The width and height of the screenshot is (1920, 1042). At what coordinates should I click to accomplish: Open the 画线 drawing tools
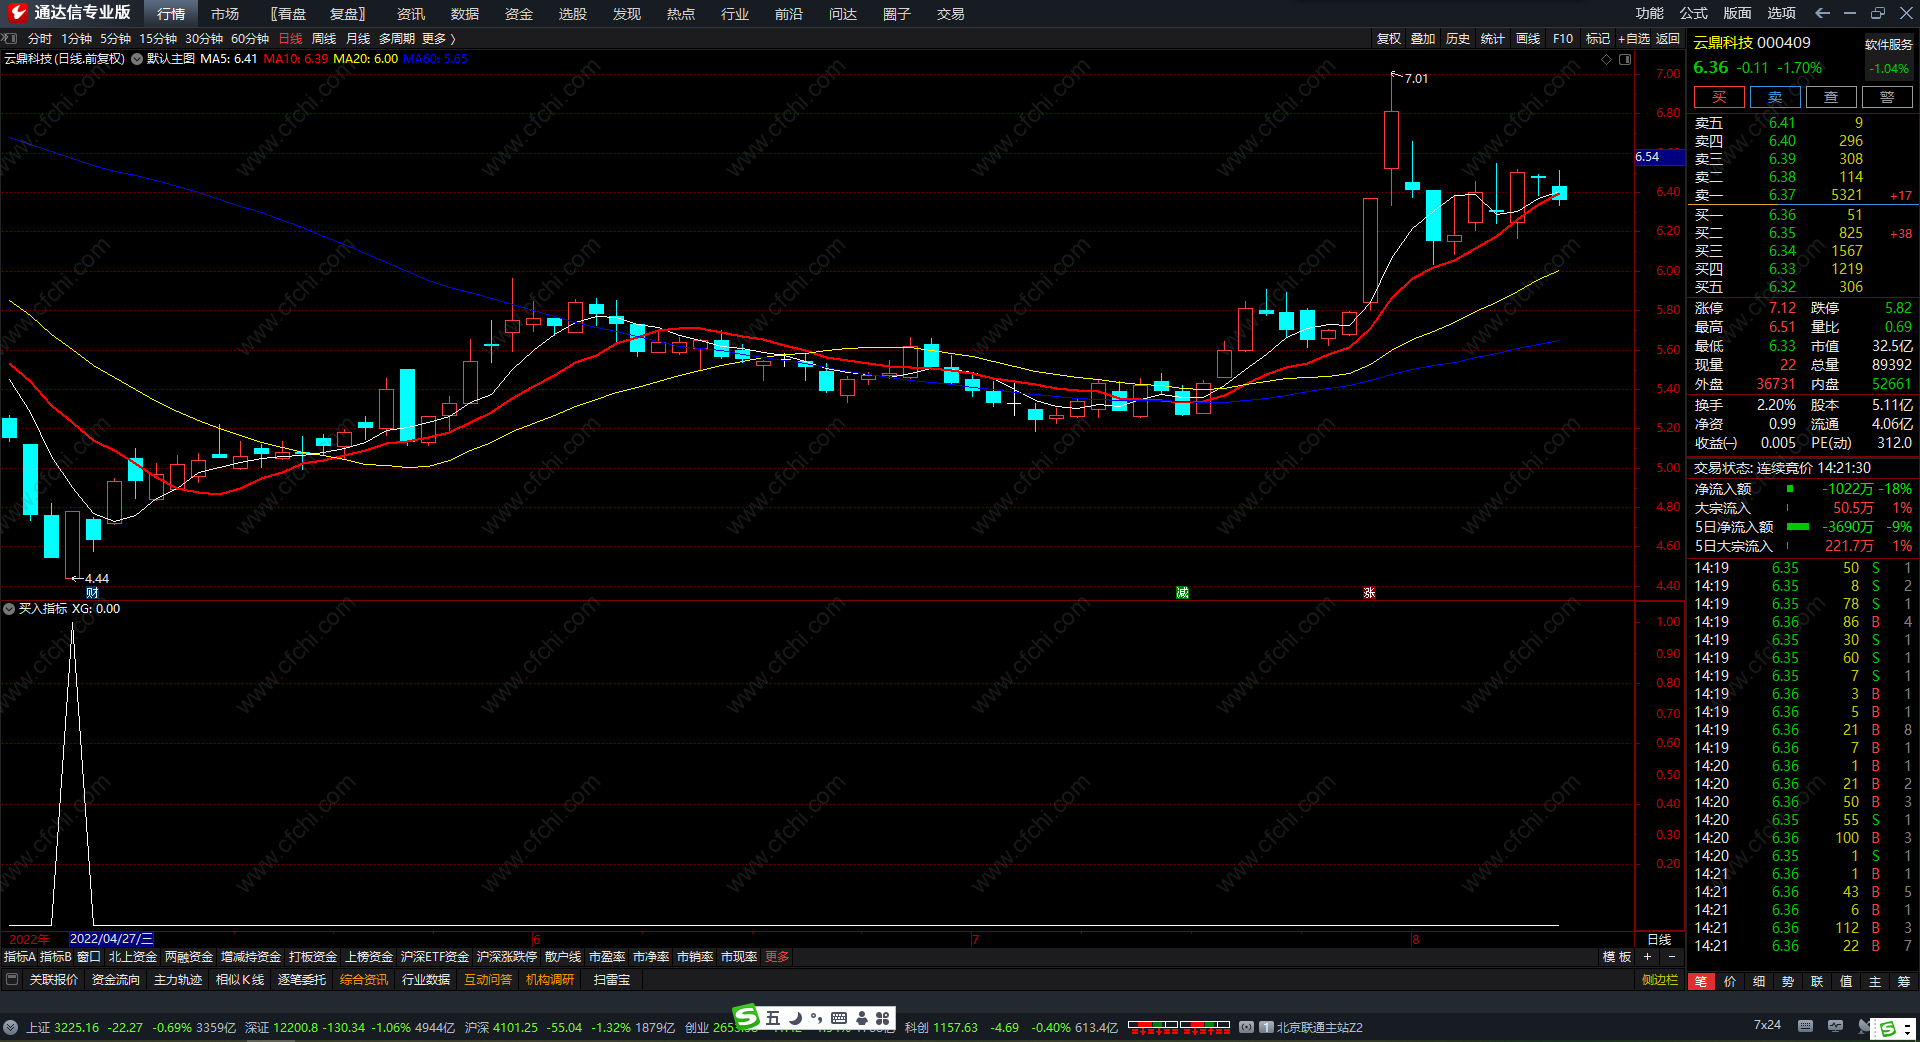pos(1528,39)
